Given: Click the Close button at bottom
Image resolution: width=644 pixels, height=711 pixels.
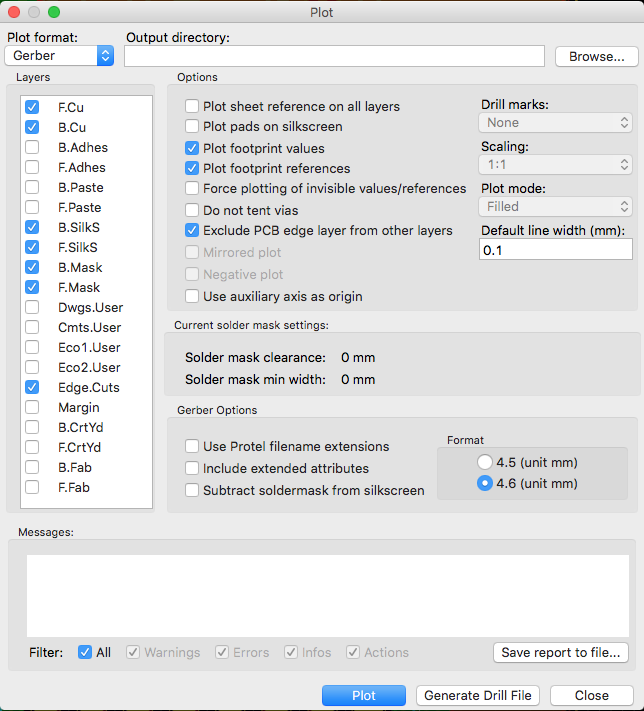Looking at the screenshot, I should (x=591, y=695).
